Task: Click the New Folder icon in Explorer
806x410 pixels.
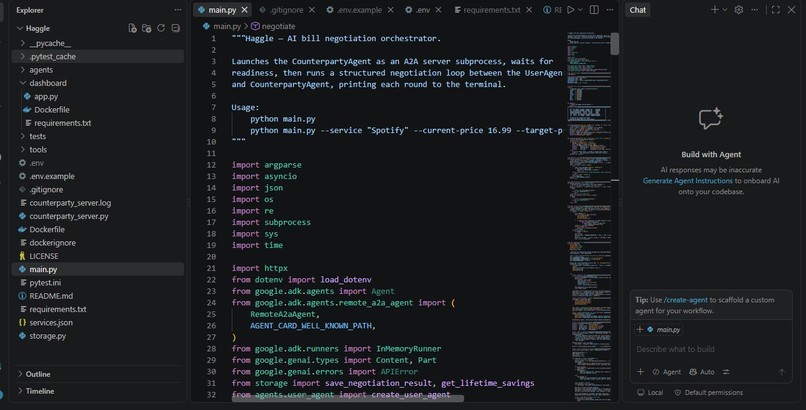Action: coord(146,28)
